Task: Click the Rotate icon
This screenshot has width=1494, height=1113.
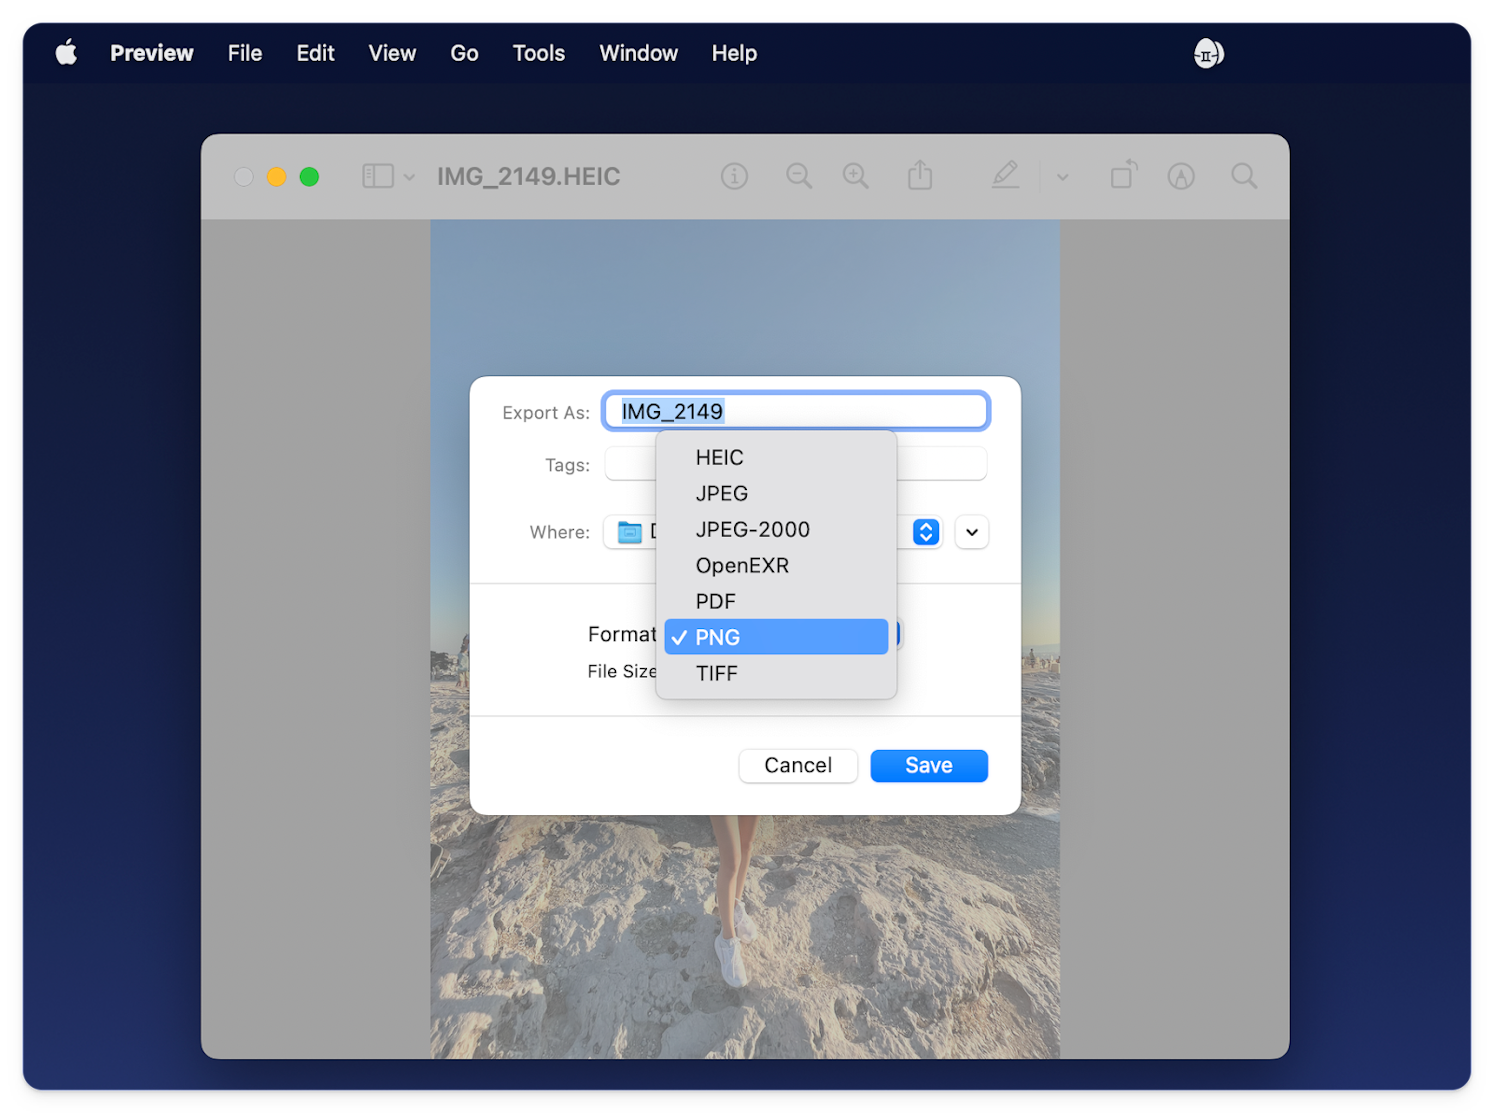Action: coord(1122,175)
